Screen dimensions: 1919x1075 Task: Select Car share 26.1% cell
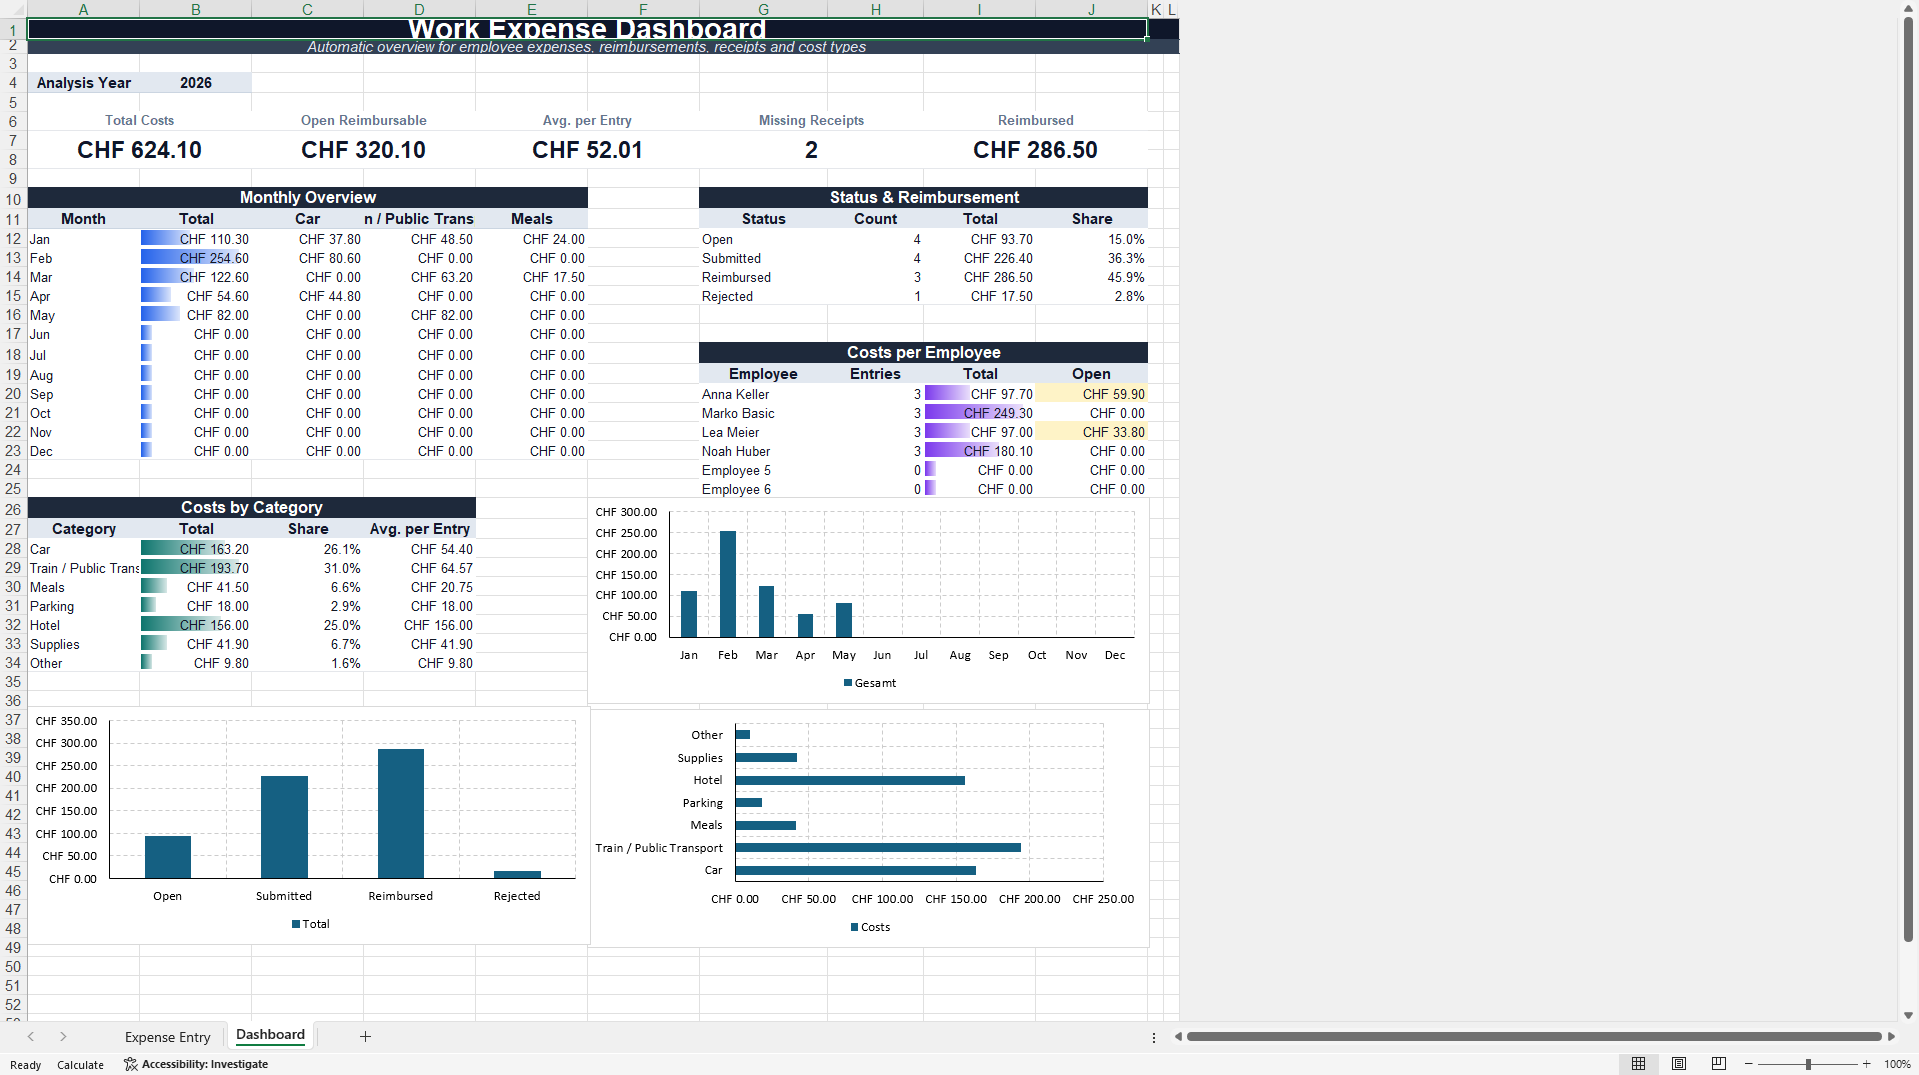point(307,549)
